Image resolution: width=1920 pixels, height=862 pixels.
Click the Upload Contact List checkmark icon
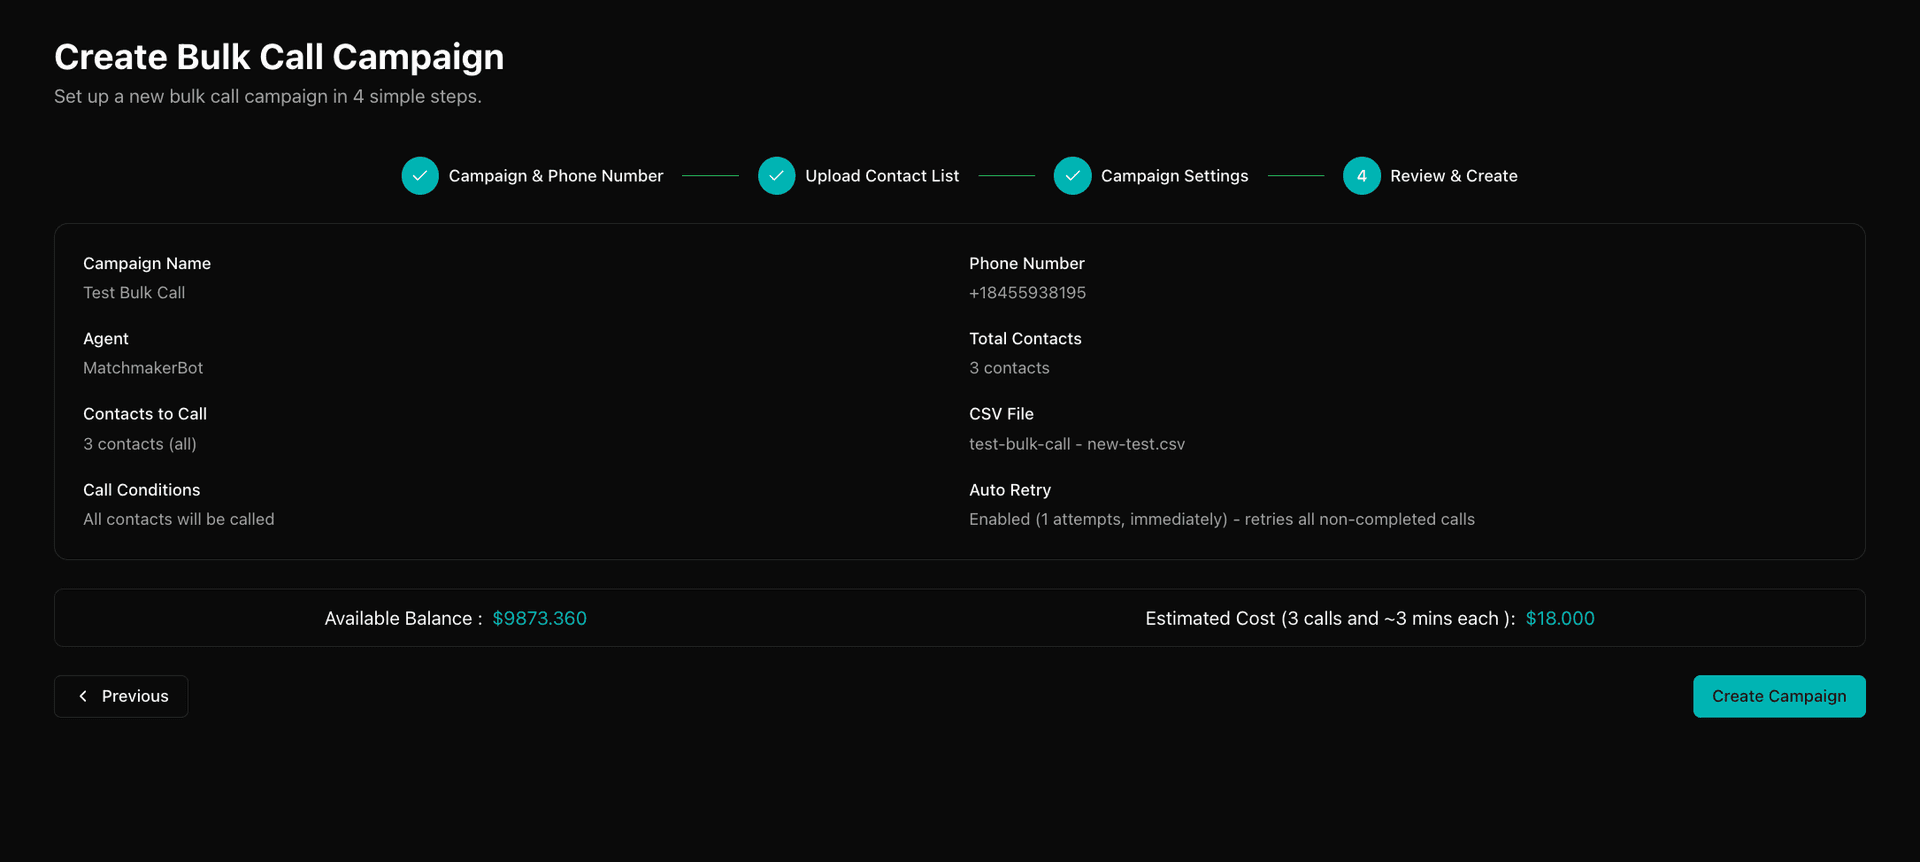point(776,176)
